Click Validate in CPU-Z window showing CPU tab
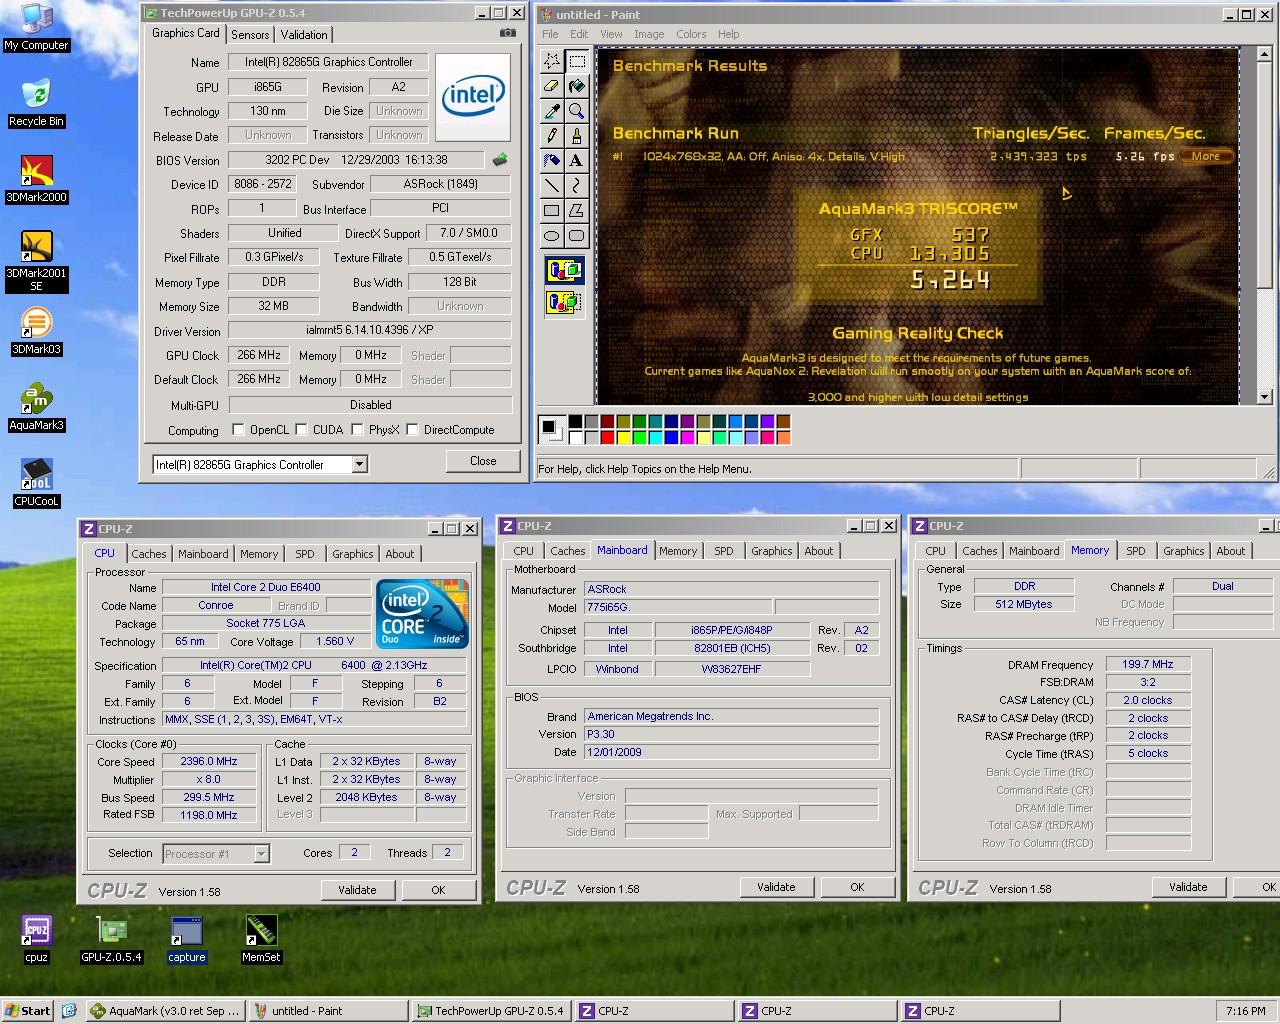The width and height of the screenshot is (1280, 1024). tap(357, 890)
